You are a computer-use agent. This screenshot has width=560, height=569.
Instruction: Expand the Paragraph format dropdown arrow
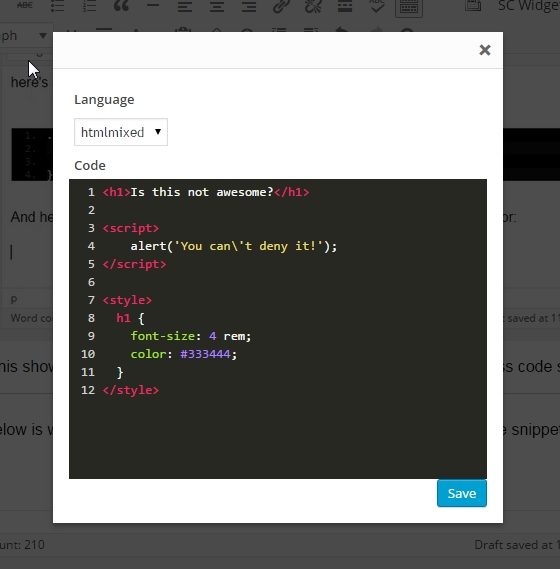coord(43,36)
